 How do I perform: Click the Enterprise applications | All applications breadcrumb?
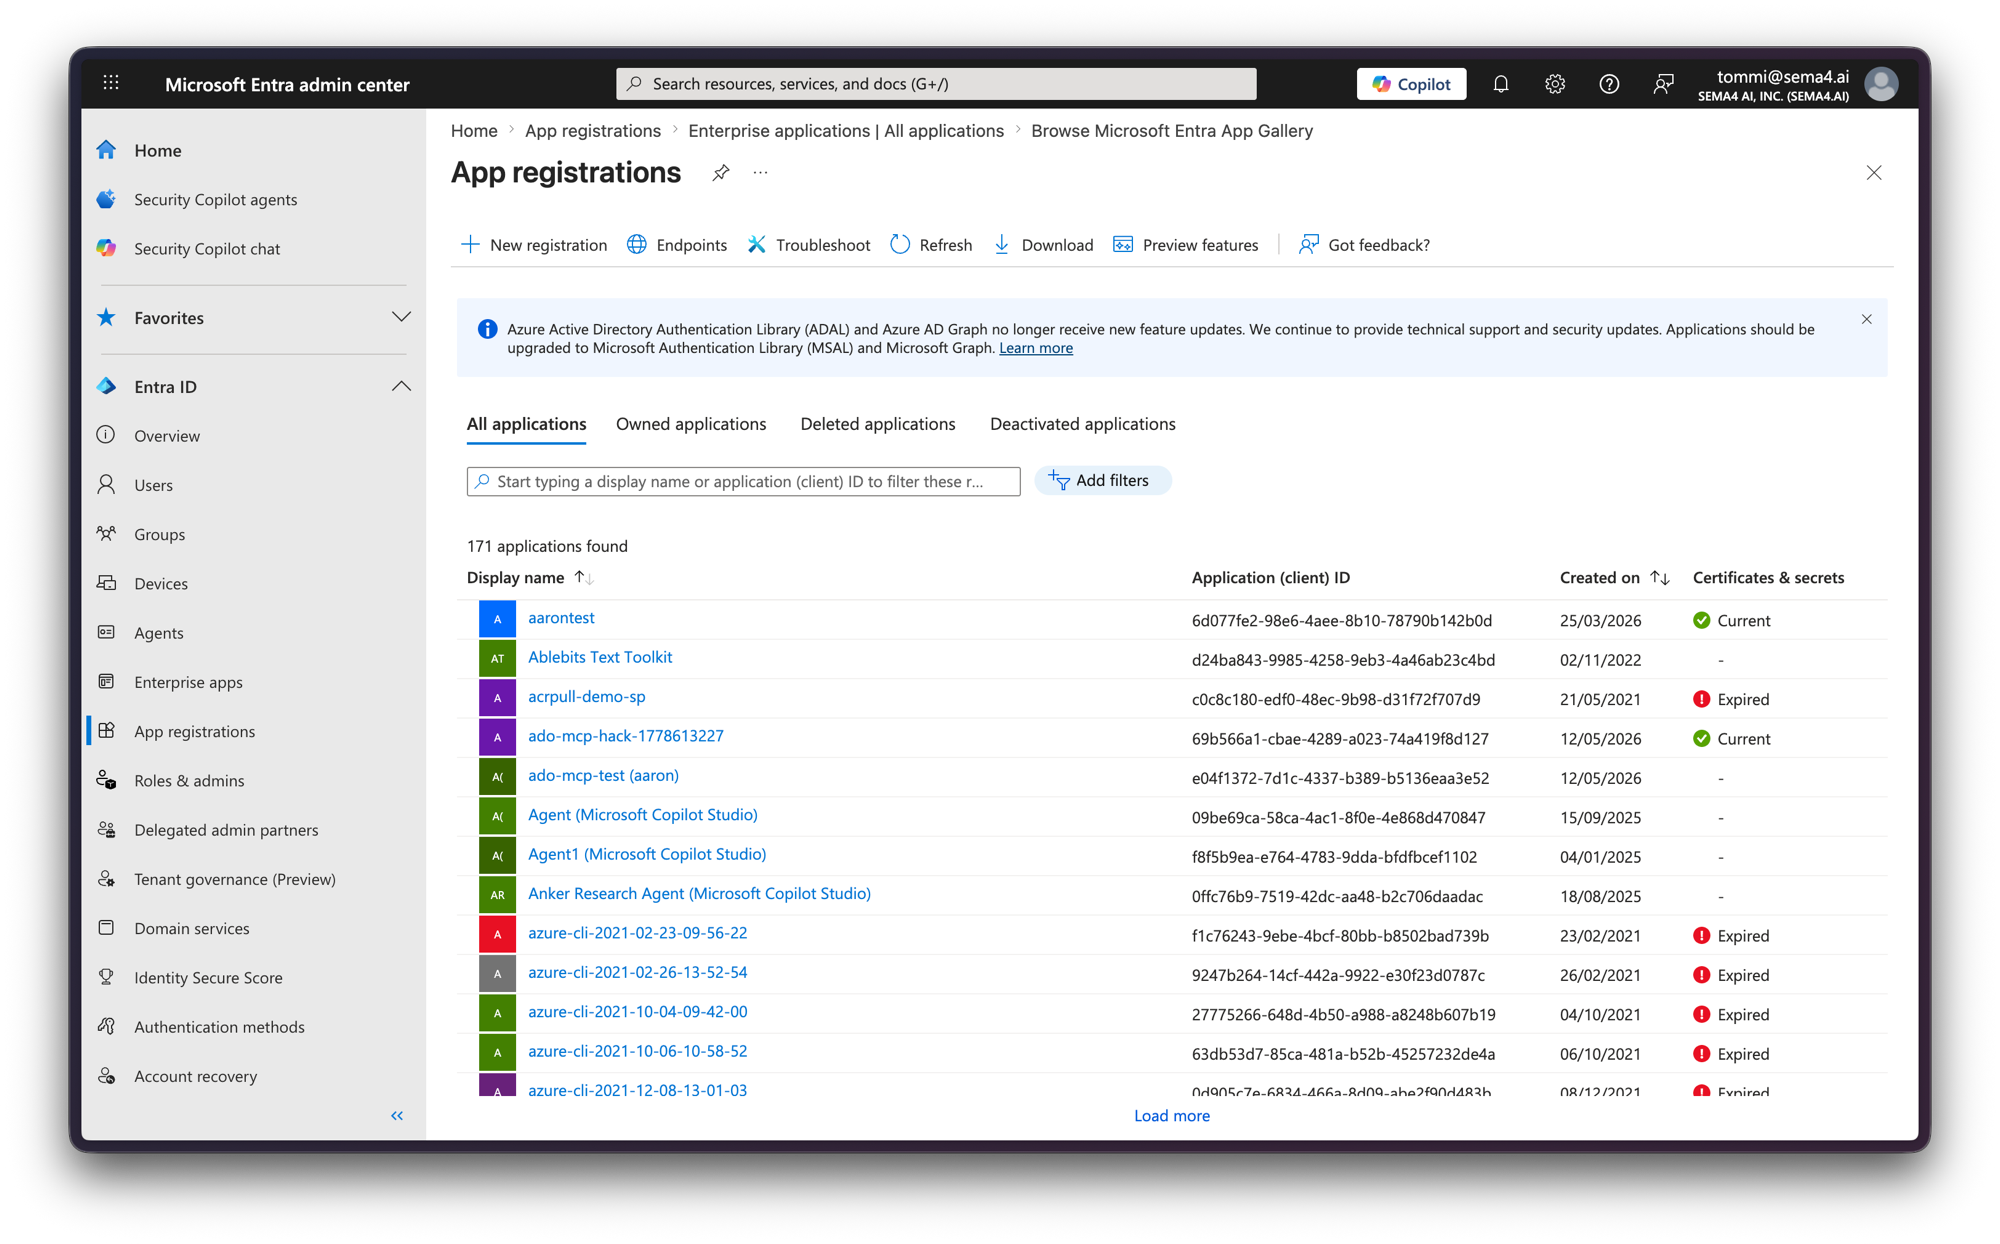coord(846,131)
